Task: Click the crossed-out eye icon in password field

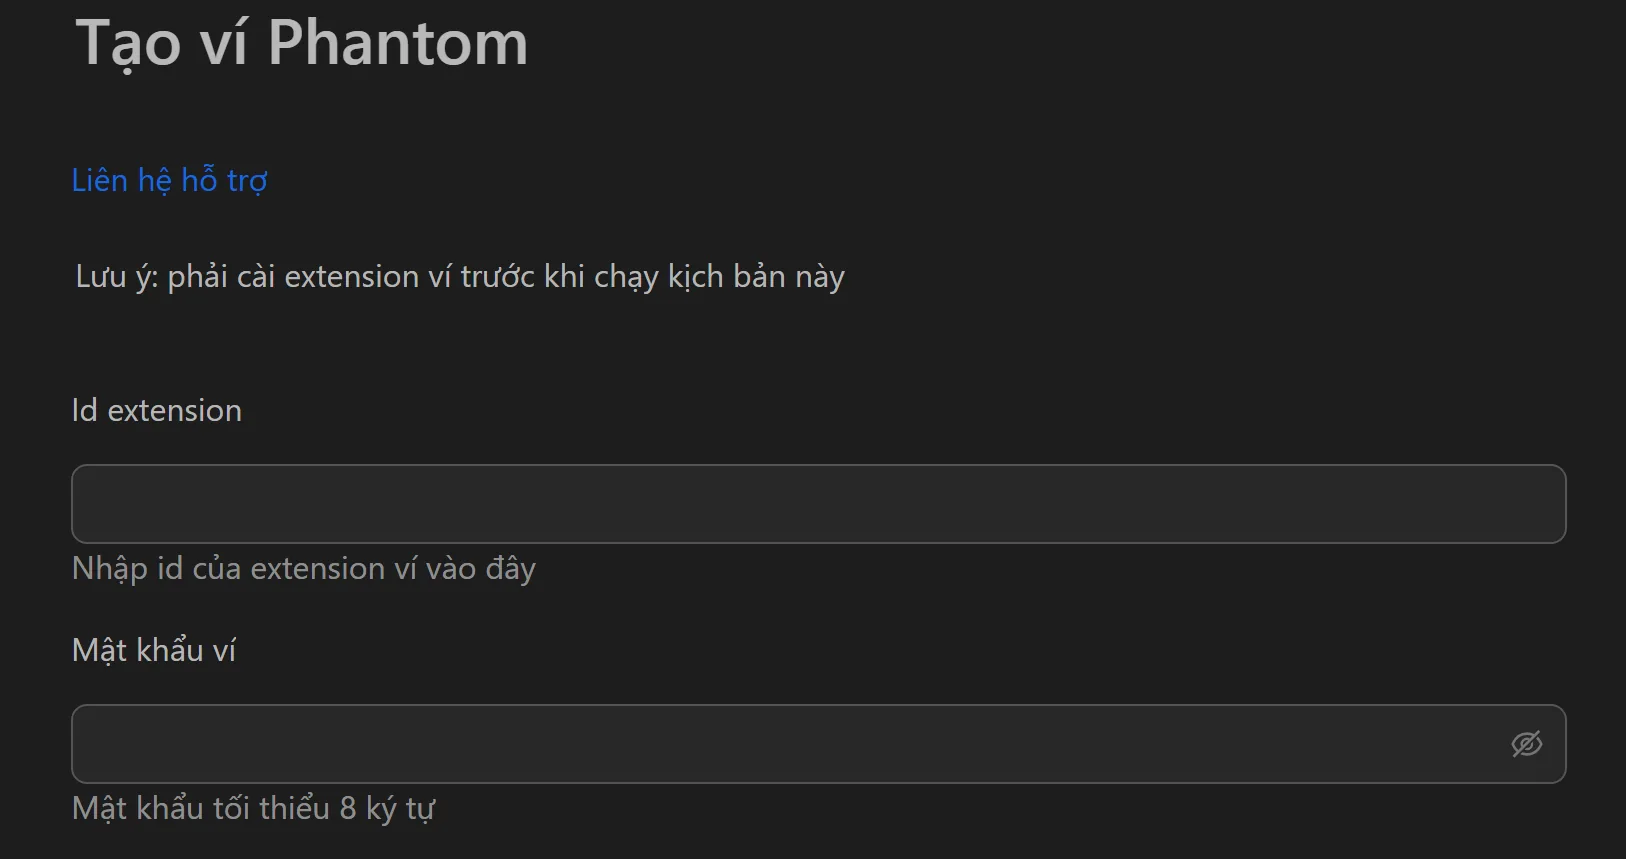Action: 1528,744
